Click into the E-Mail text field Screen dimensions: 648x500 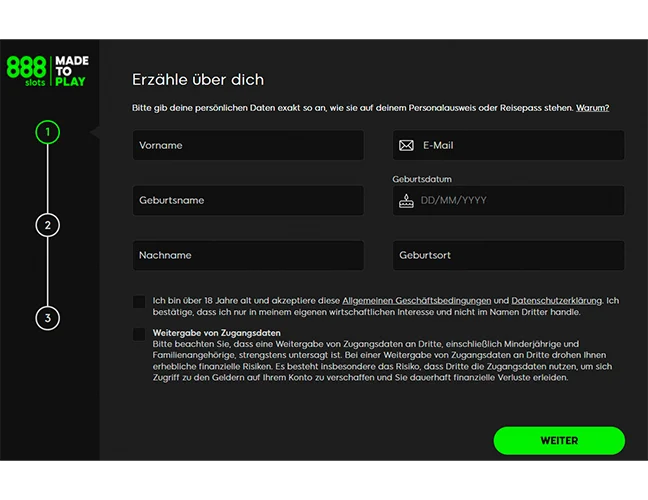[x=518, y=145]
